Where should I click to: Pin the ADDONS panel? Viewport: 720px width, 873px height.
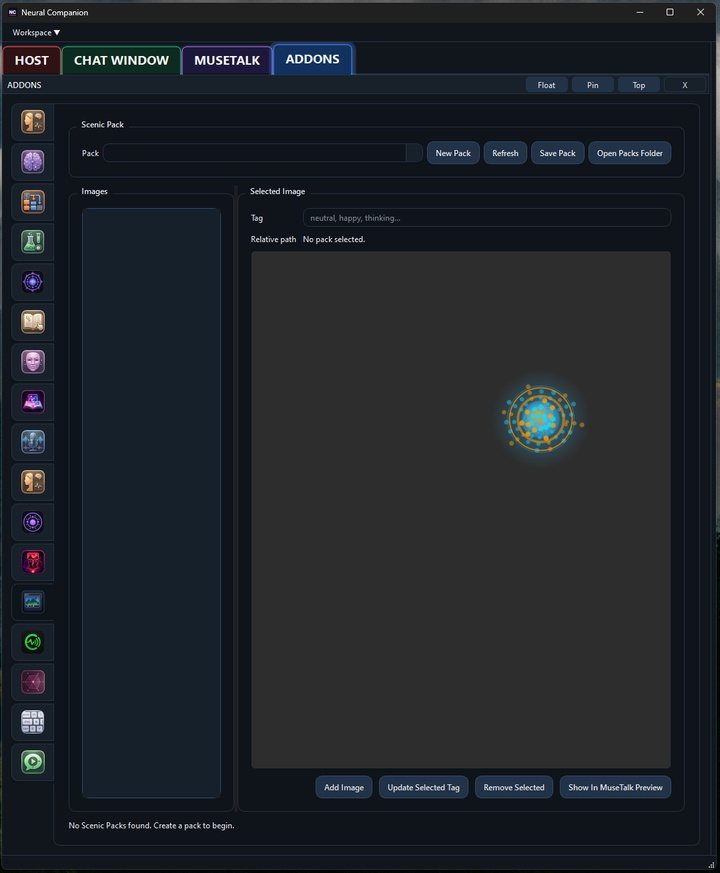click(592, 85)
